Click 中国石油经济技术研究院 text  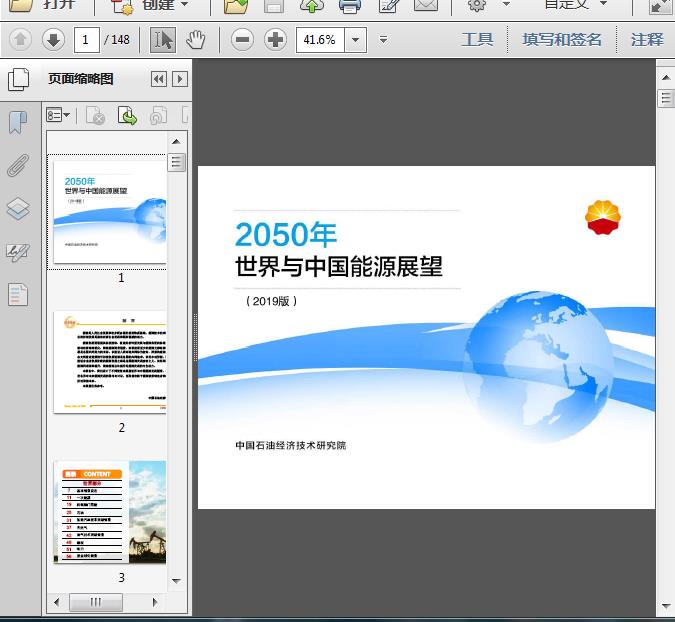tap(291, 445)
